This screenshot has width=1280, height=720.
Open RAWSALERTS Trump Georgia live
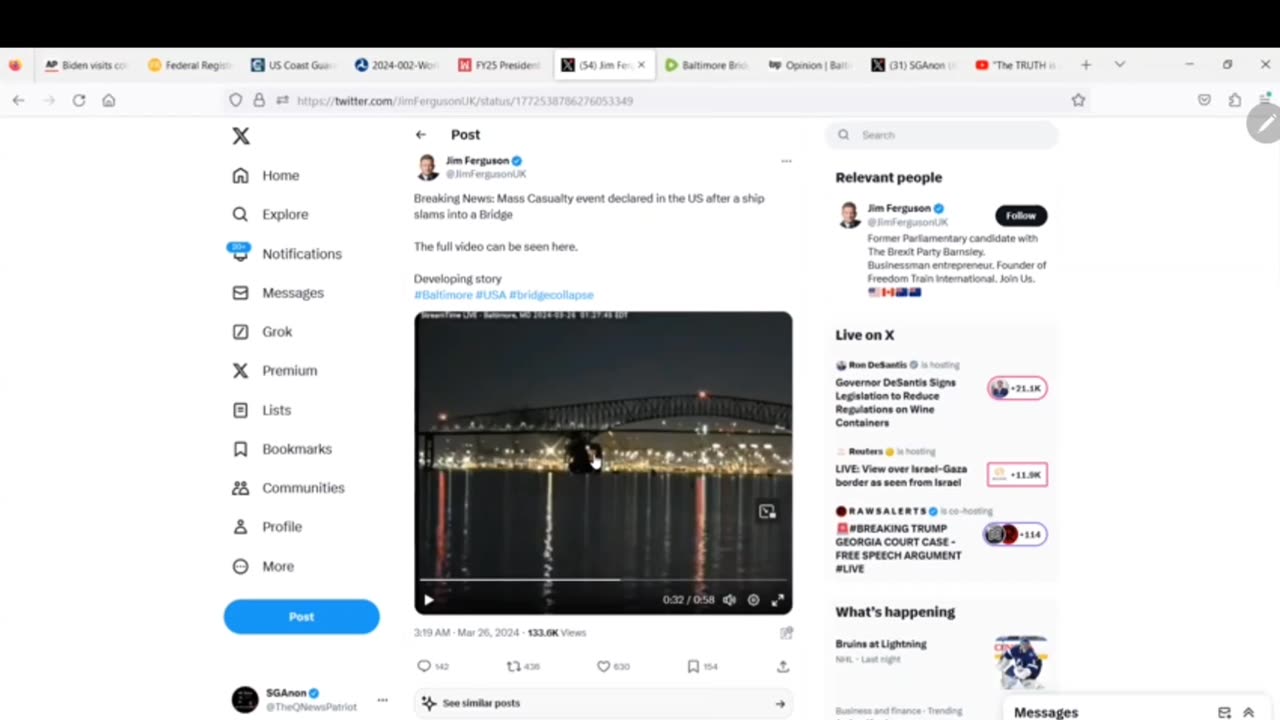click(941, 540)
